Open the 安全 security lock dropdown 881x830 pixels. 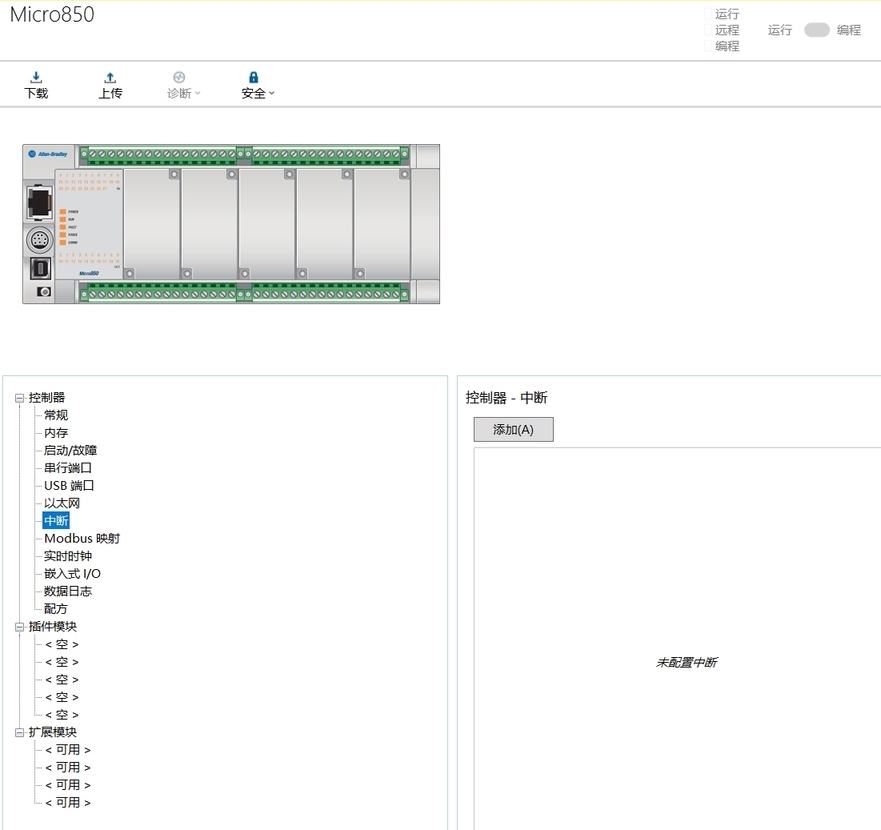[x=258, y=85]
